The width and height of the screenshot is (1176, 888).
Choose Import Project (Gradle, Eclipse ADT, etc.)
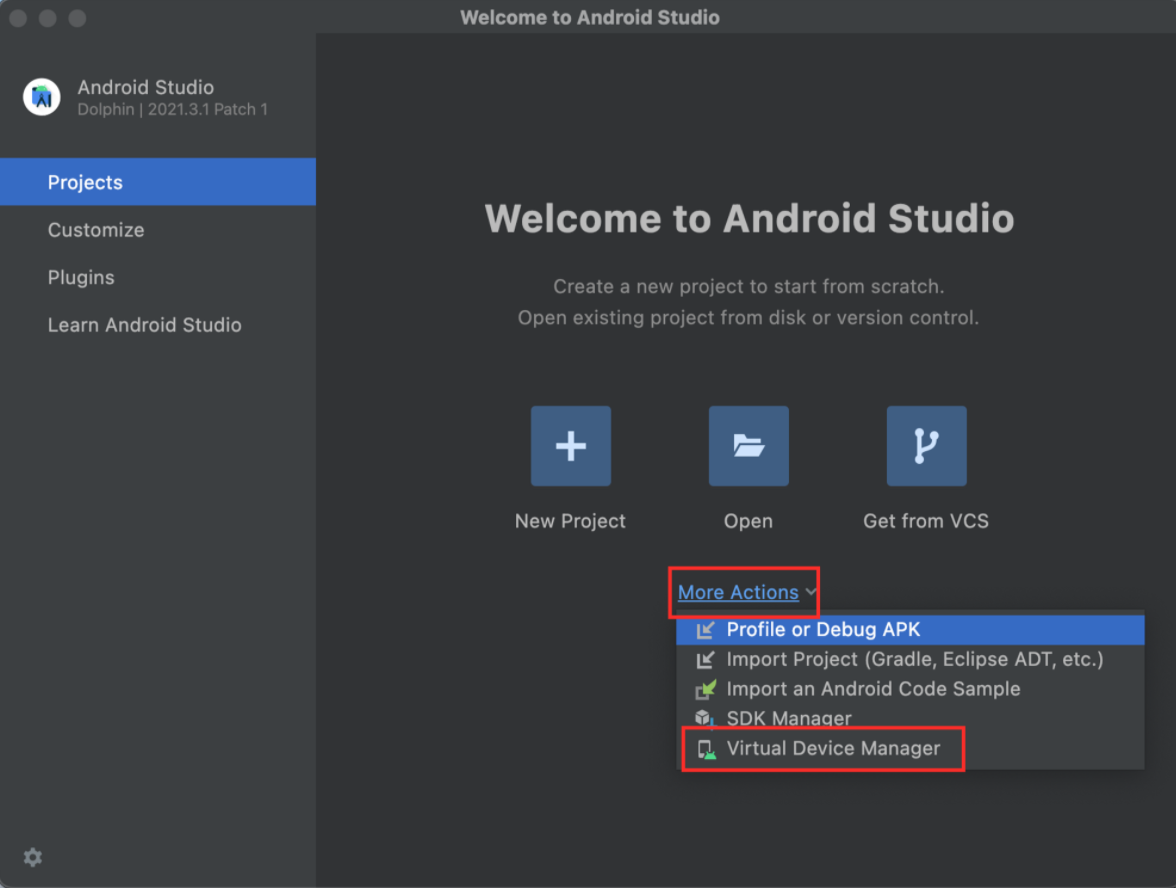tap(910, 659)
